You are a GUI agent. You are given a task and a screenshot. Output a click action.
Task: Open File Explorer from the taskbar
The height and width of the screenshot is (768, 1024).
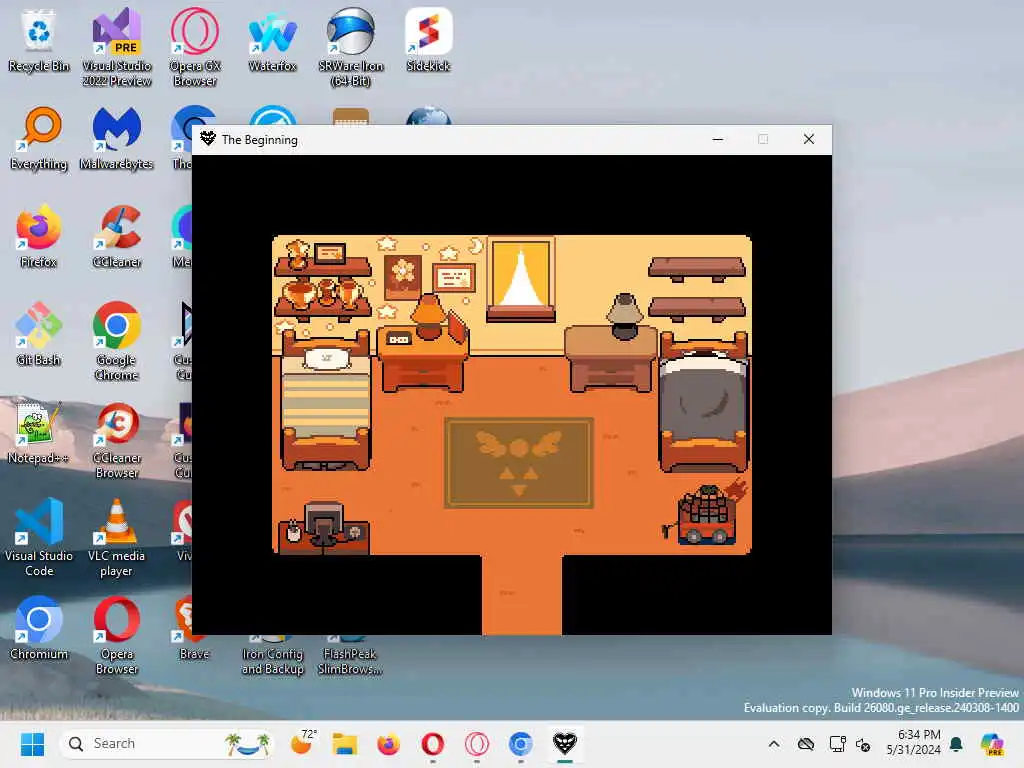pos(344,743)
